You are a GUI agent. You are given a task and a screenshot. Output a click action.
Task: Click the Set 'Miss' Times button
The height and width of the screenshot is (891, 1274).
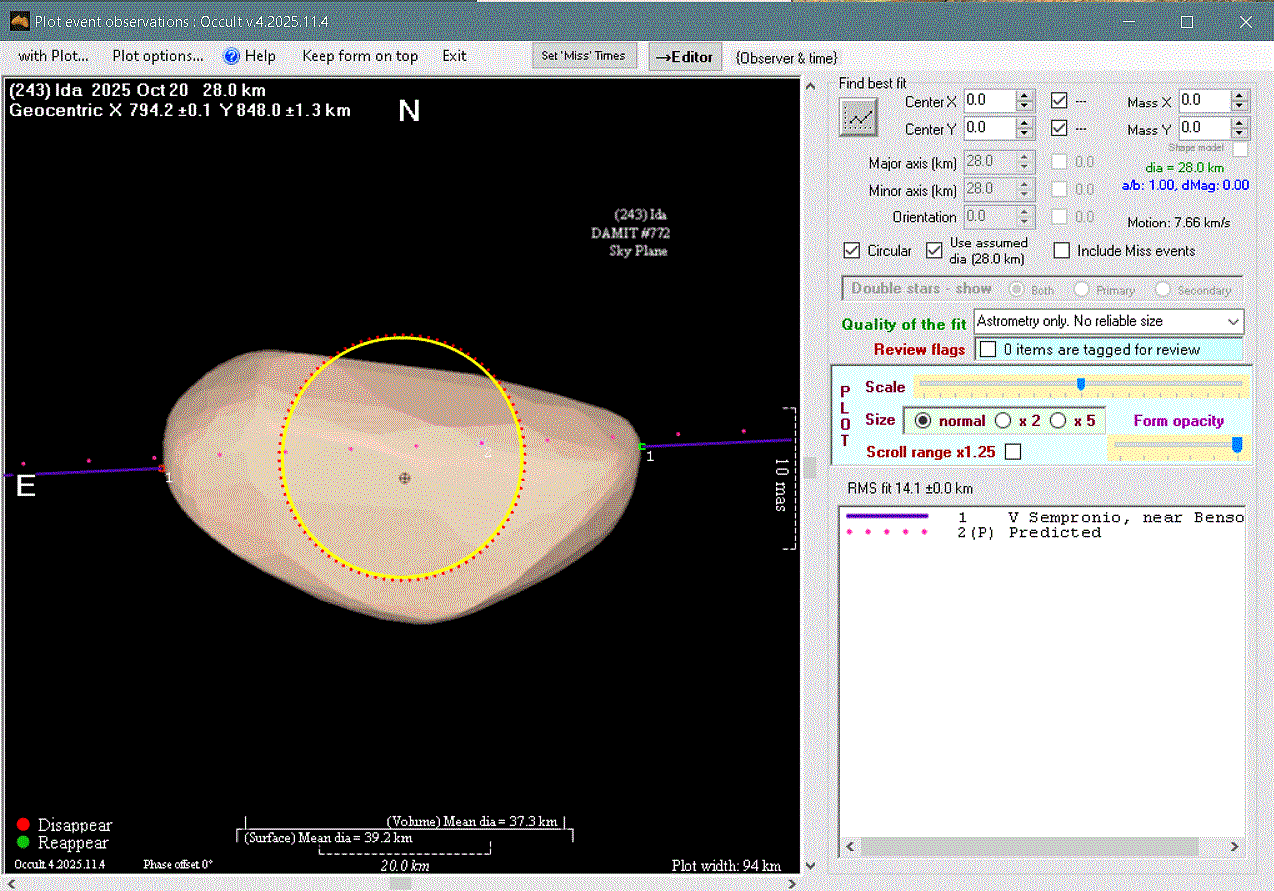[x=583, y=56]
